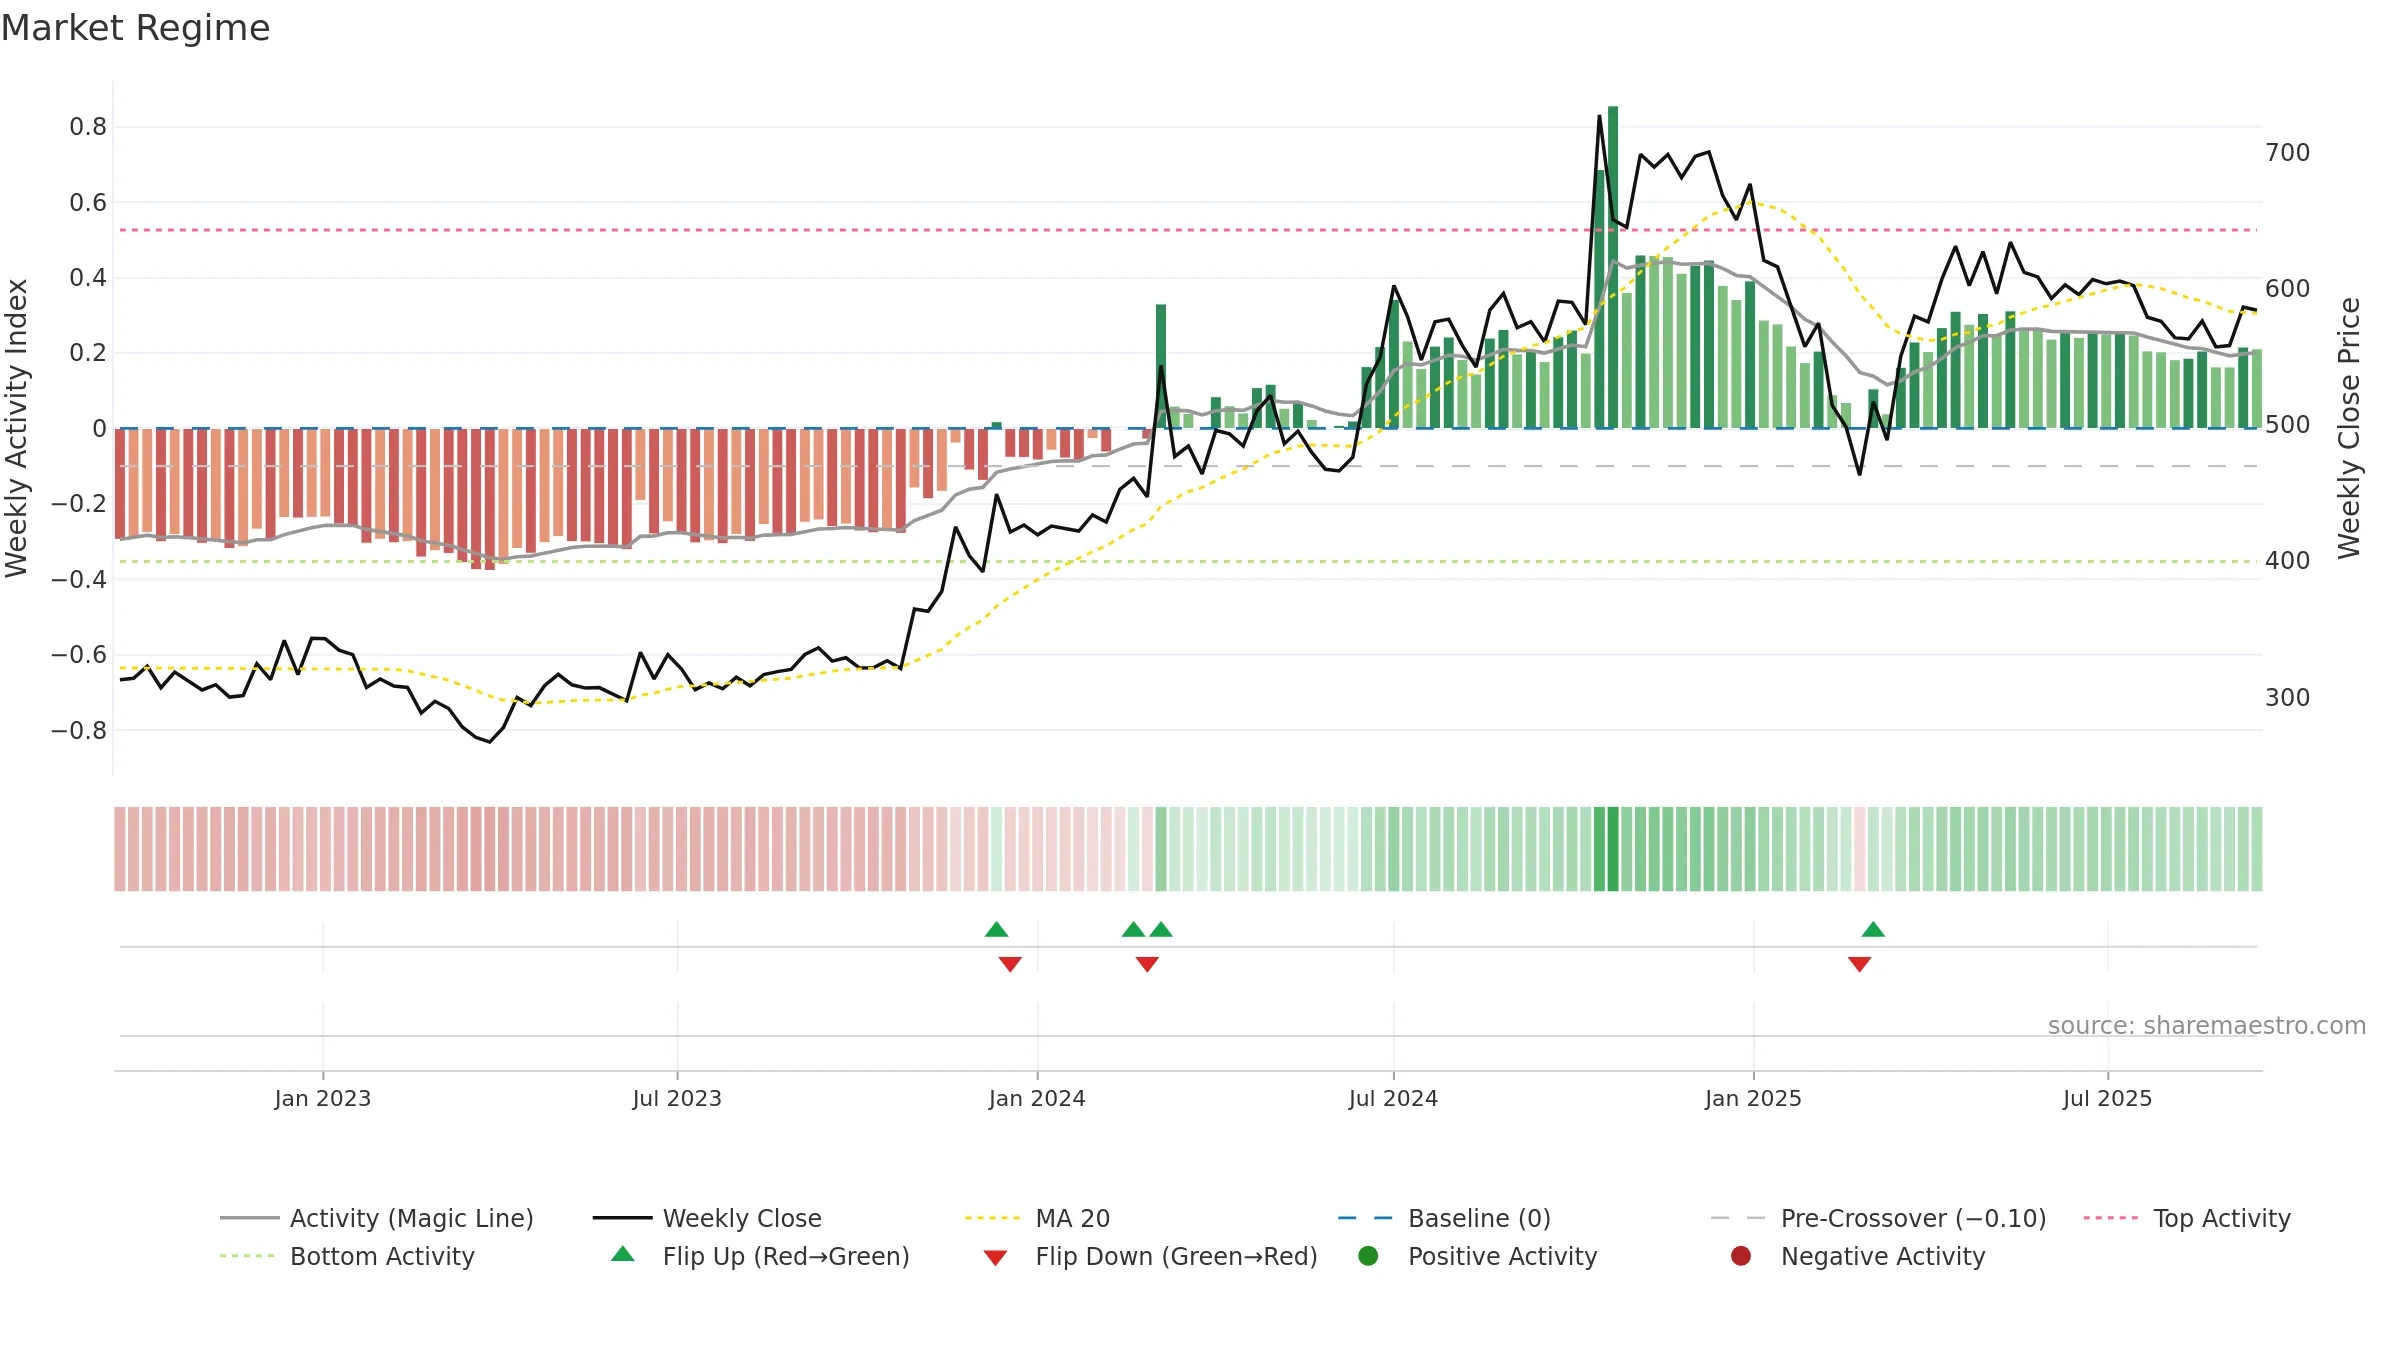Image resolution: width=2400 pixels, height=1350 pixels.
Task: Click the green Positive Activity legend dot
Action: point(1368,1255)
